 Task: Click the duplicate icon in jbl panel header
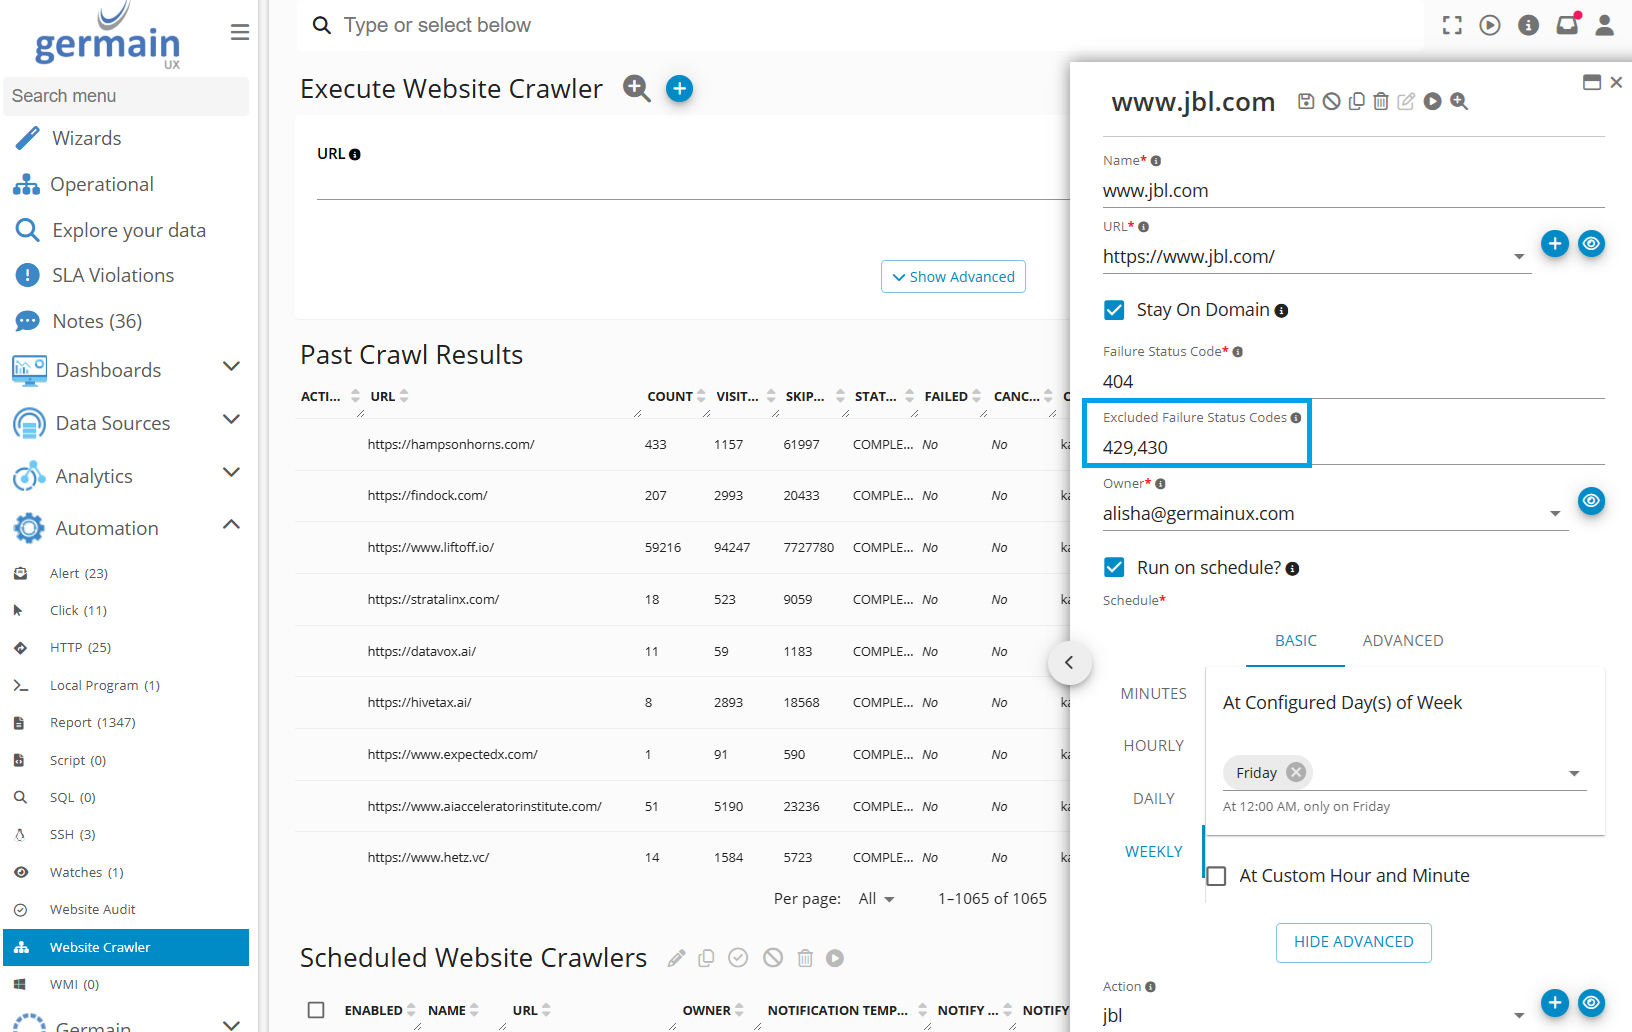[x=1356, y=101]
